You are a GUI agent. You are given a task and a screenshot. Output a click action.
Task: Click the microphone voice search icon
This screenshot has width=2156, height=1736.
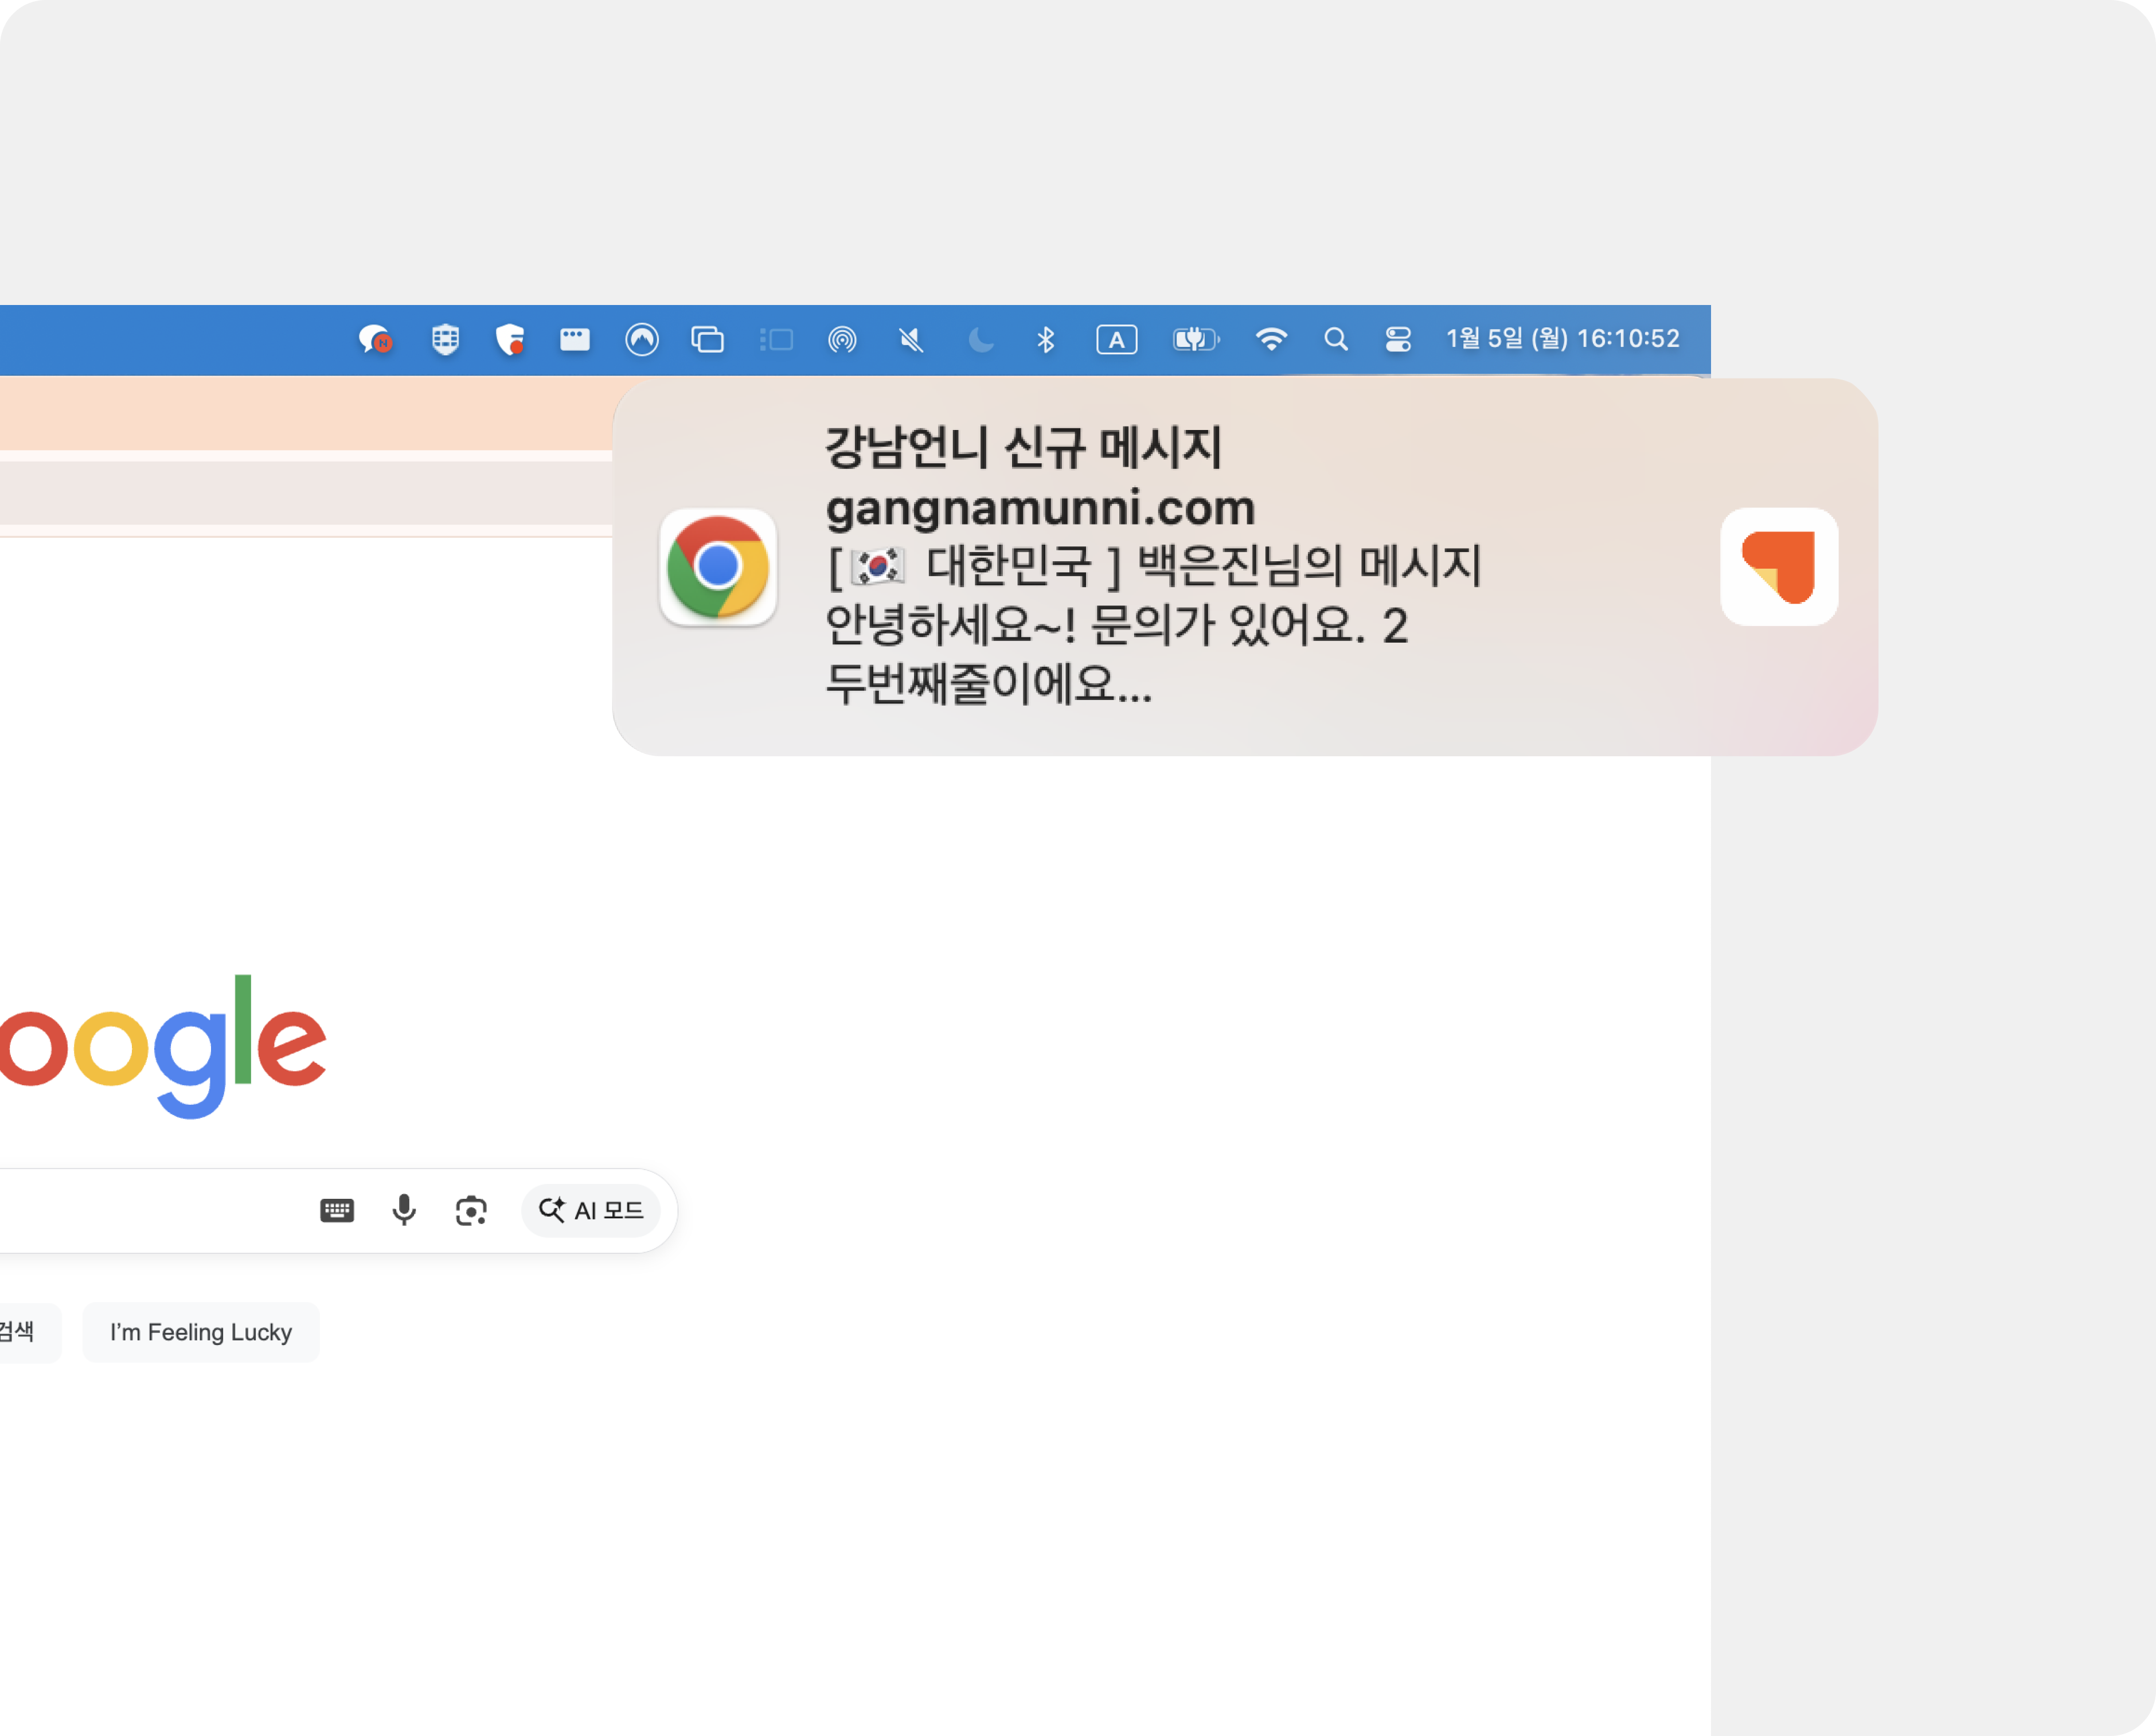[x=404, y=1210]
